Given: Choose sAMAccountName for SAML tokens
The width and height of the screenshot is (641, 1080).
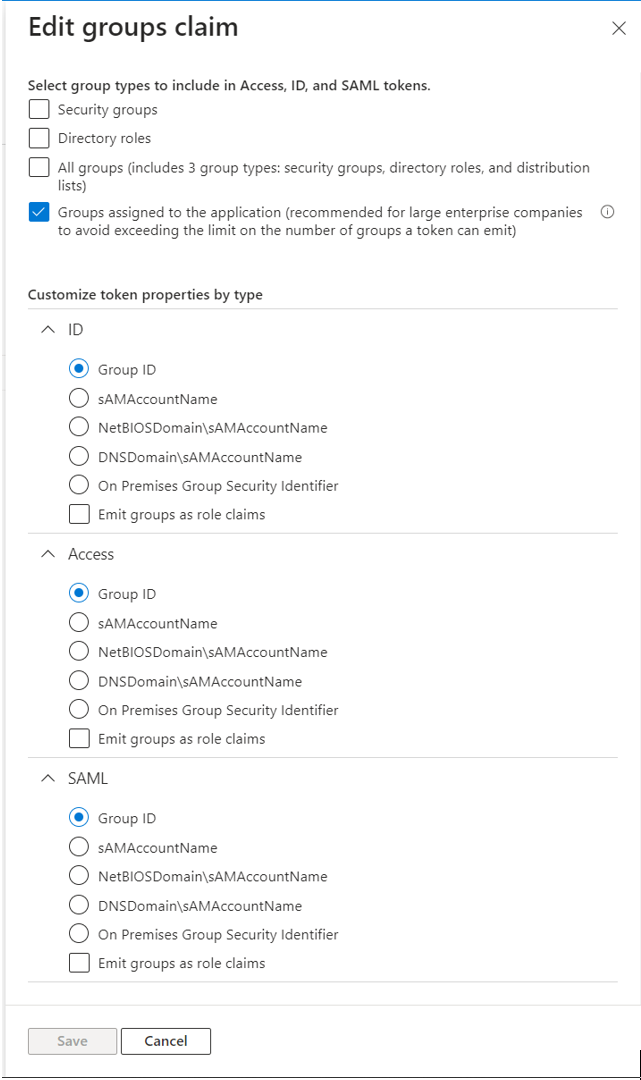Looking at the screenshot, I should tap(79, 847).
